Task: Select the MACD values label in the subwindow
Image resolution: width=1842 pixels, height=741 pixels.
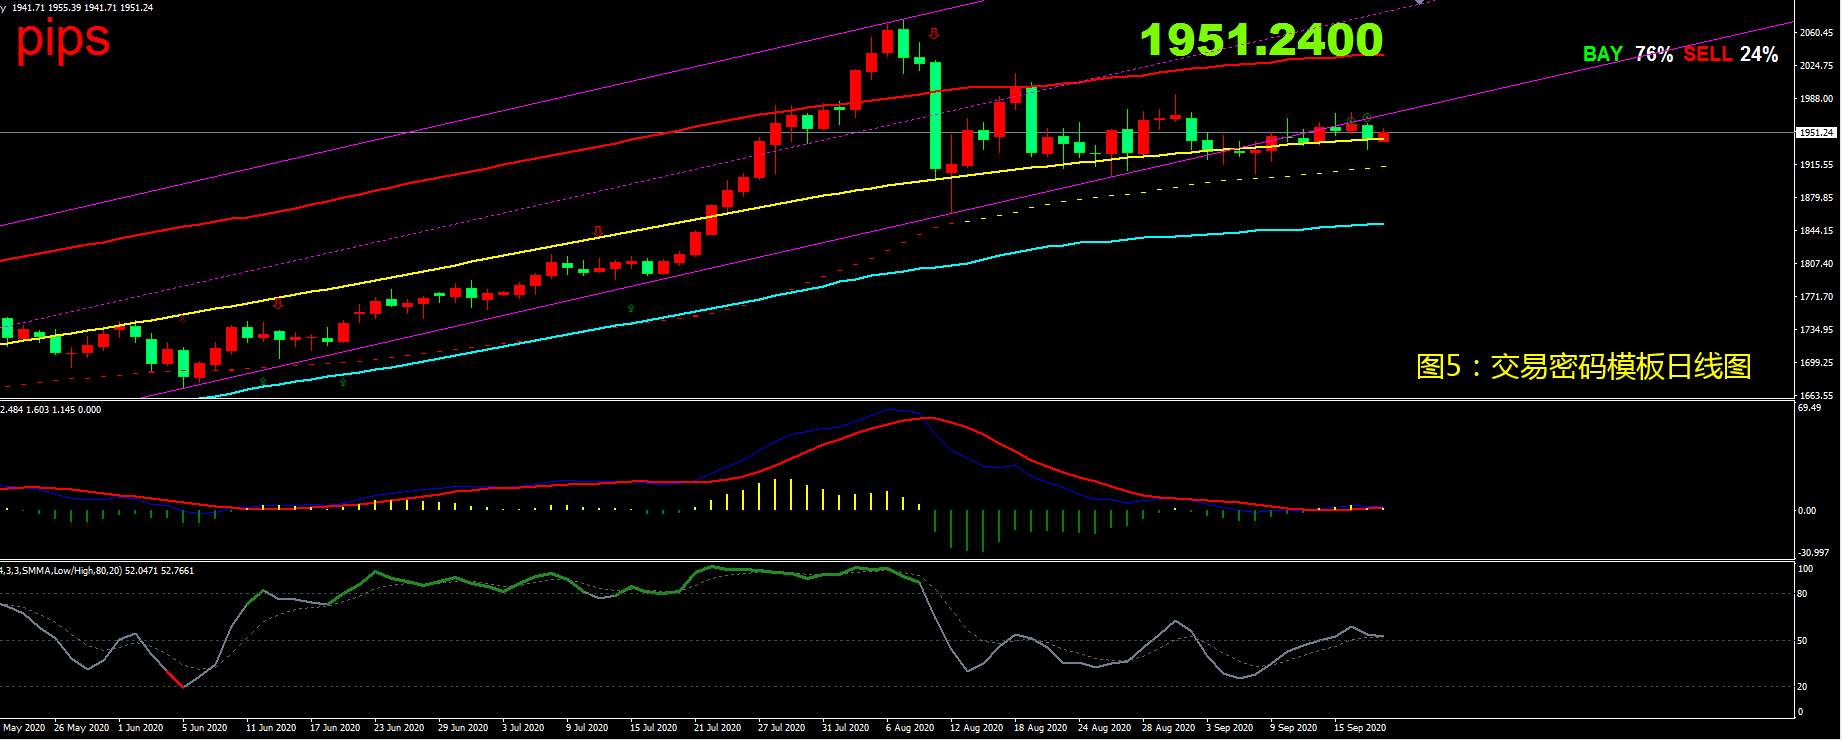Action: (49, 410)
